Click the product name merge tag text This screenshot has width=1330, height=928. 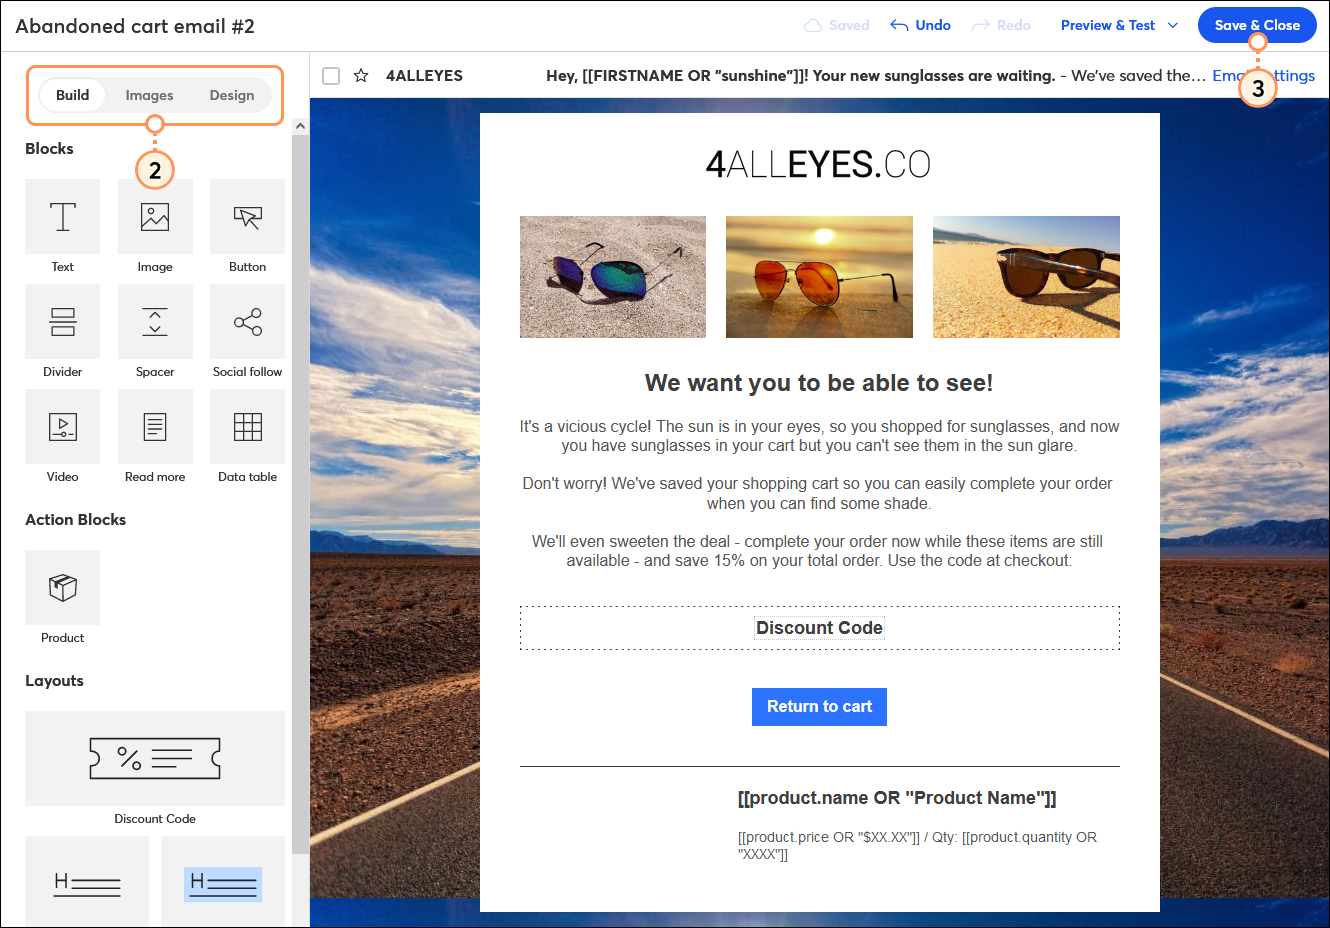click(x=897, y=798)
